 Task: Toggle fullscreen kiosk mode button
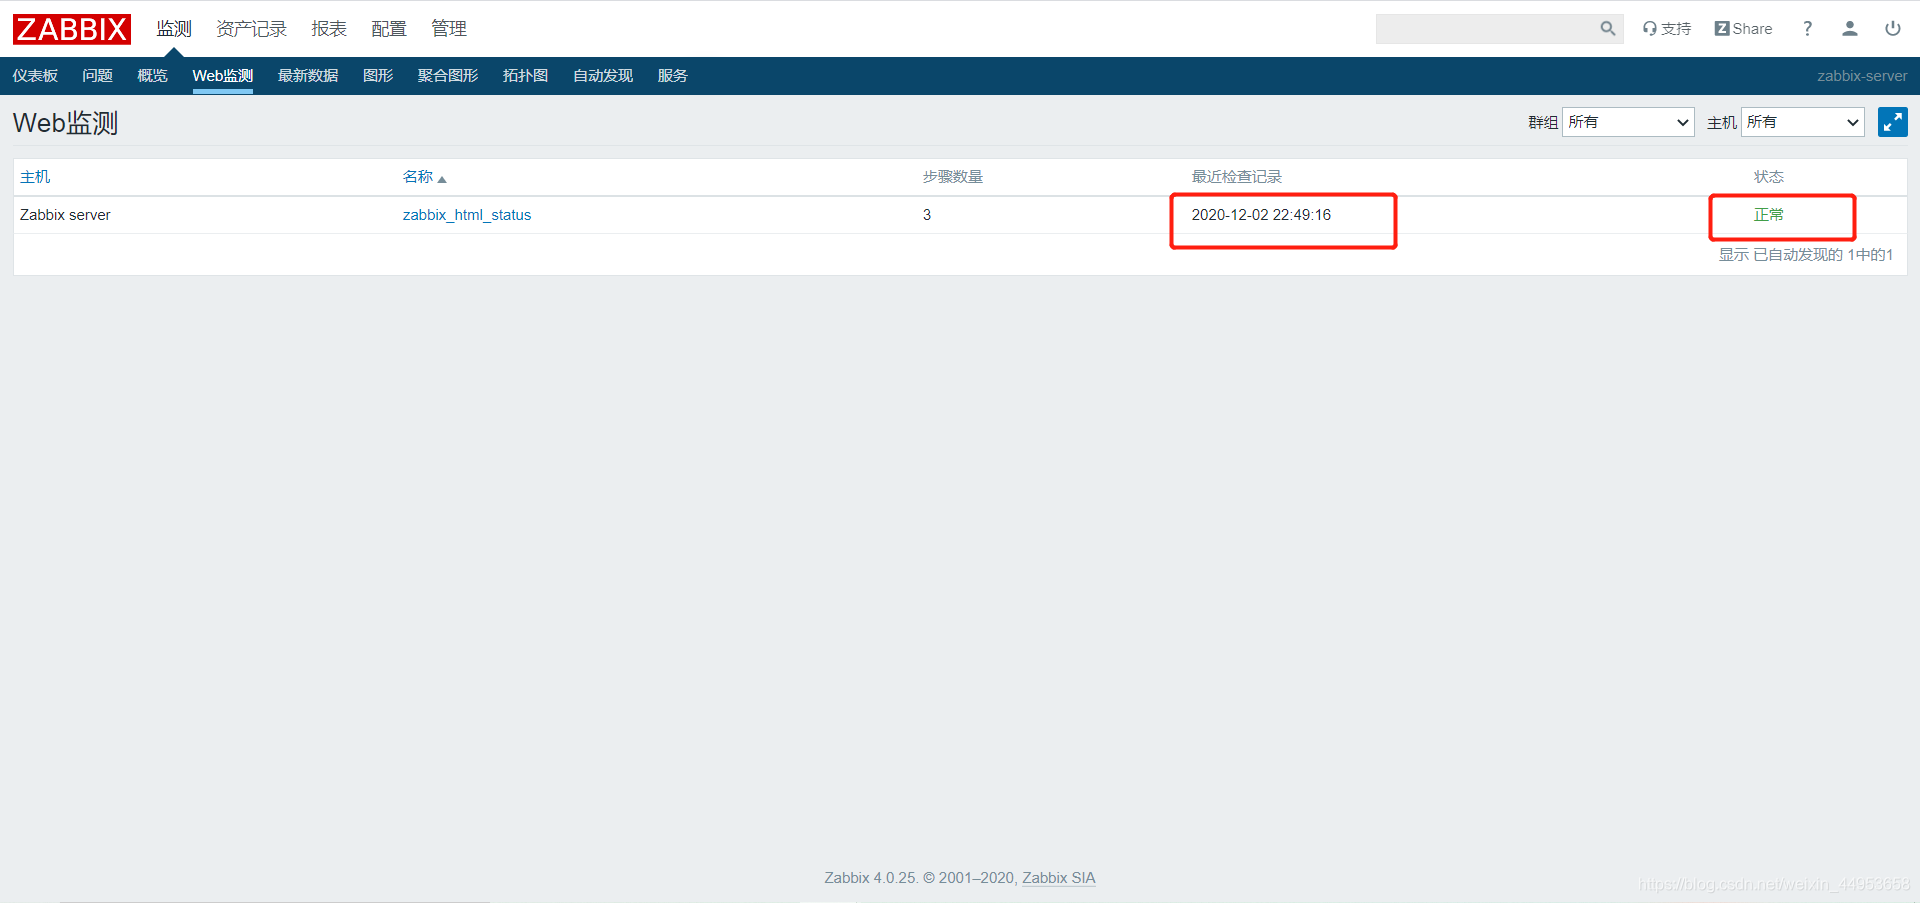(1893, 122)
